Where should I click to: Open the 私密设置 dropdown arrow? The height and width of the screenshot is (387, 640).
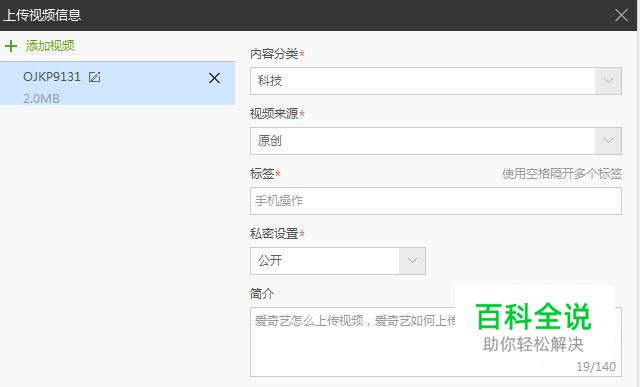[412, 260]
